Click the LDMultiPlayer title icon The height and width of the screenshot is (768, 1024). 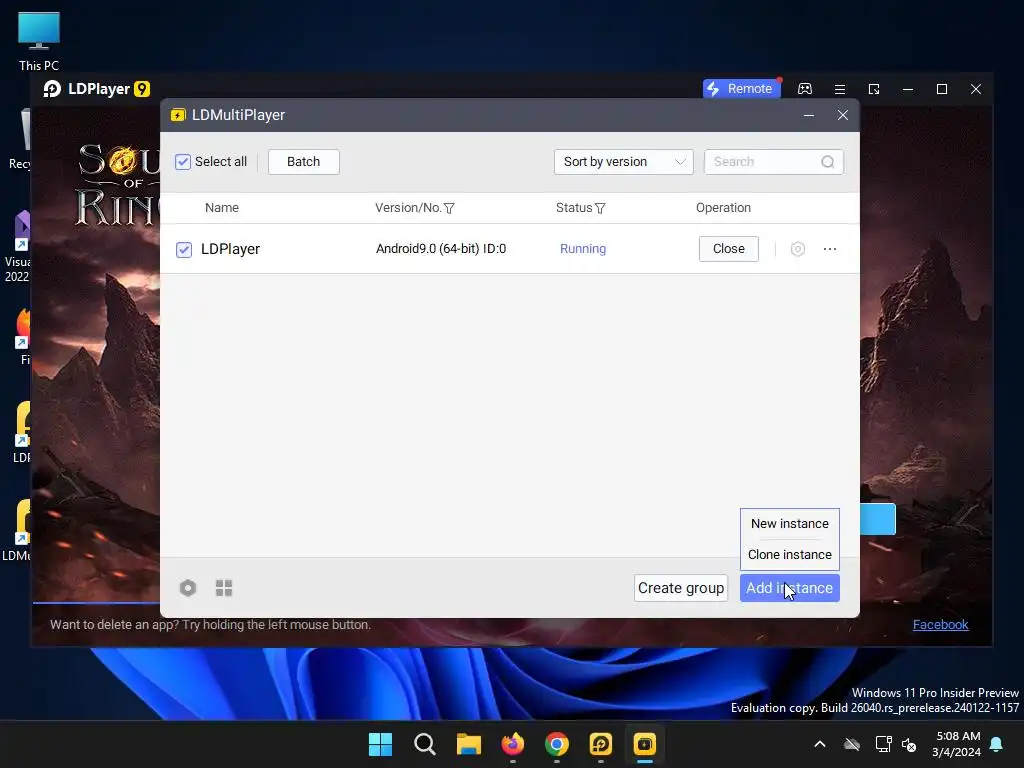tap(178, 115)
